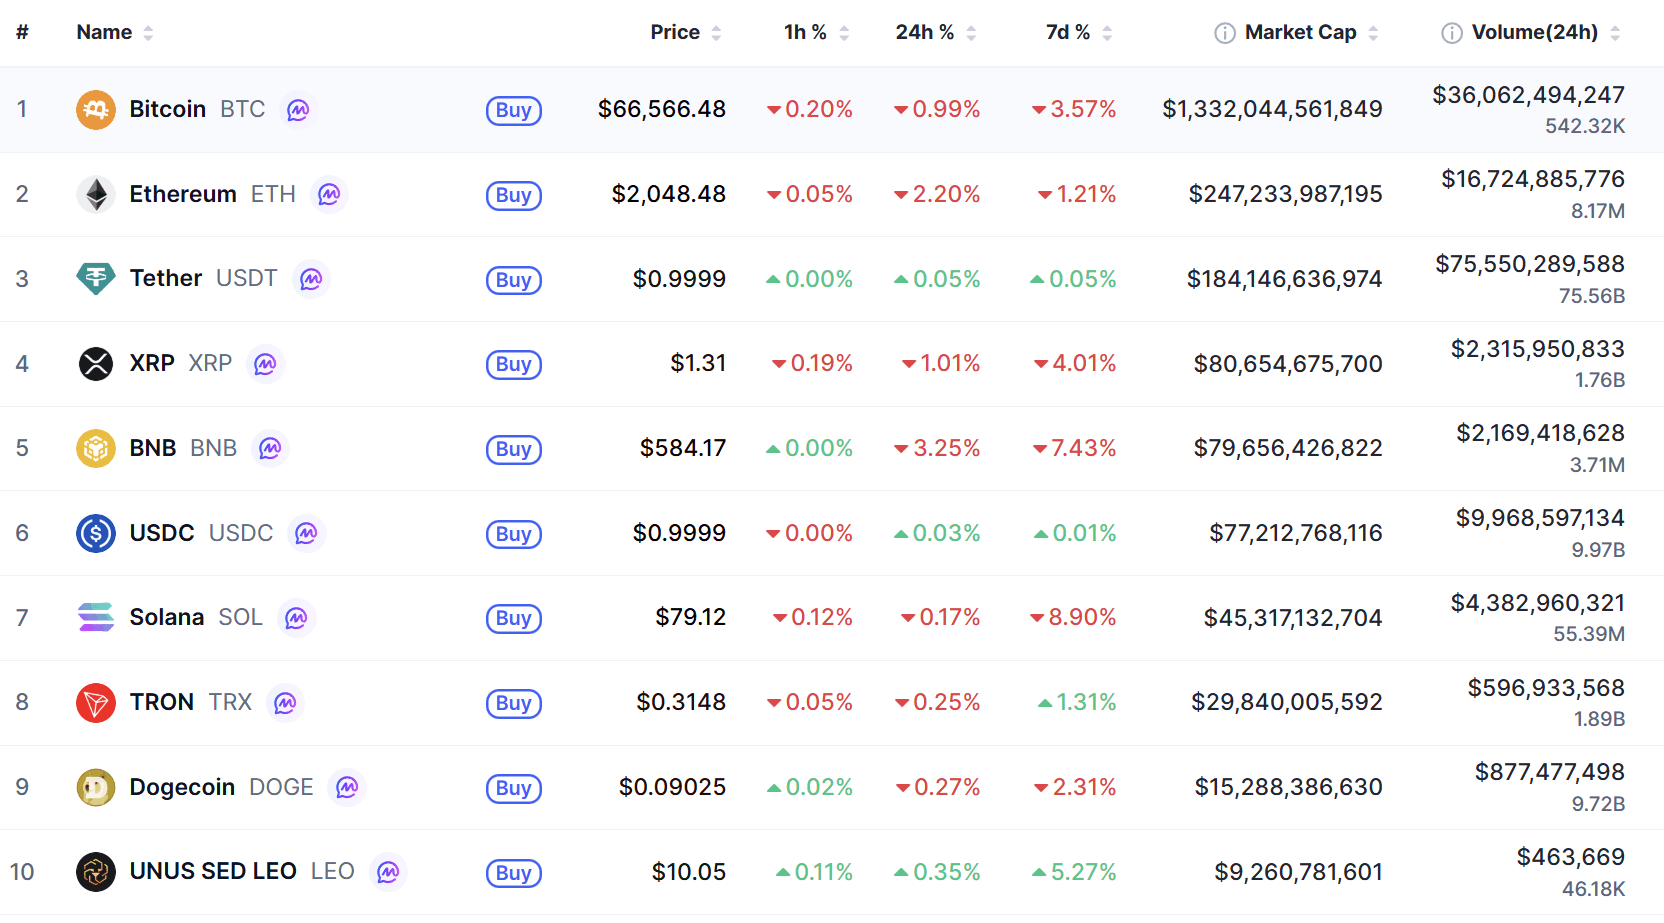
Task: Select LEO 7d change 5.27%
Action: tap(1074, 872)
